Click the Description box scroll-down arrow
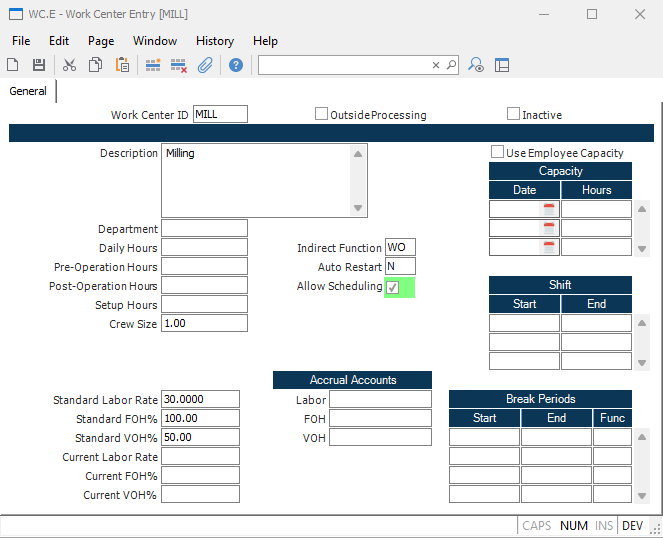 coord(358,207)
